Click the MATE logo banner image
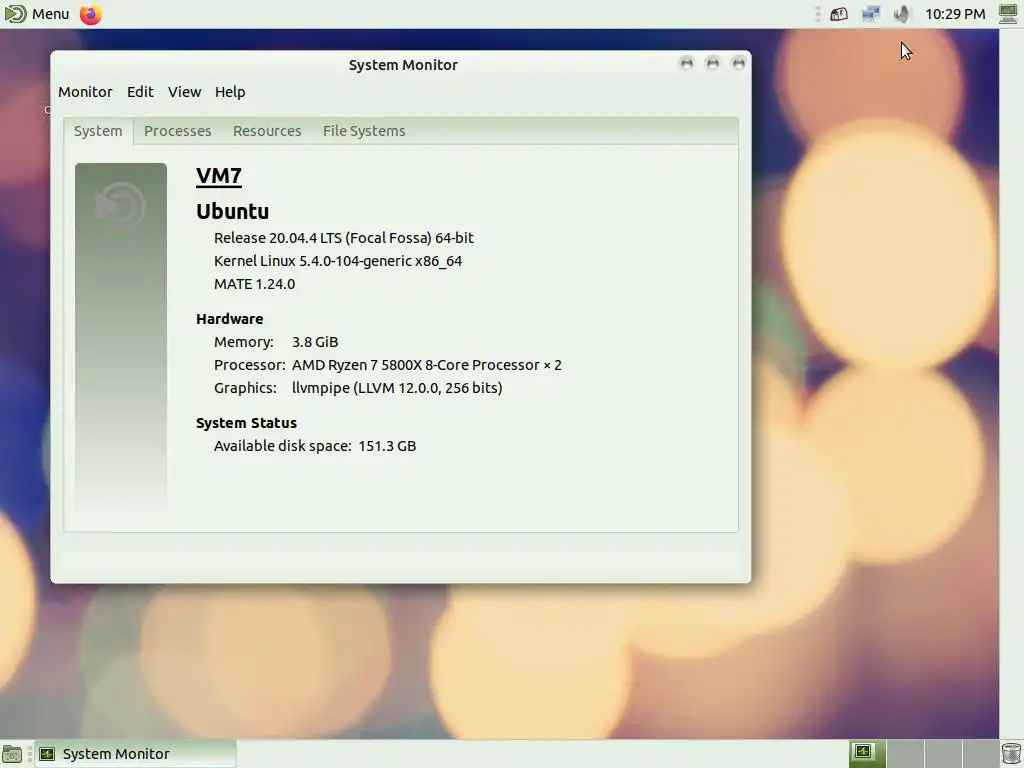The height and width of the screenshot is (768, 1024). [121, 336]
